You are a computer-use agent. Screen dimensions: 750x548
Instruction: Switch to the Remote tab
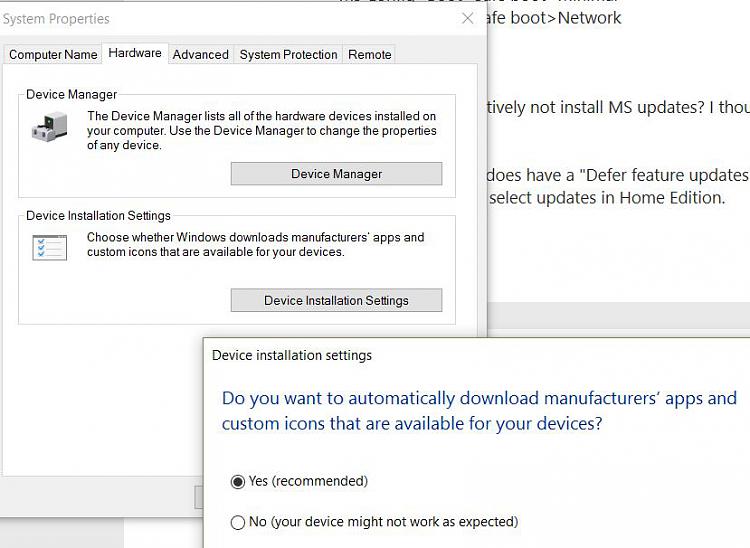click(x=370, y=55)
